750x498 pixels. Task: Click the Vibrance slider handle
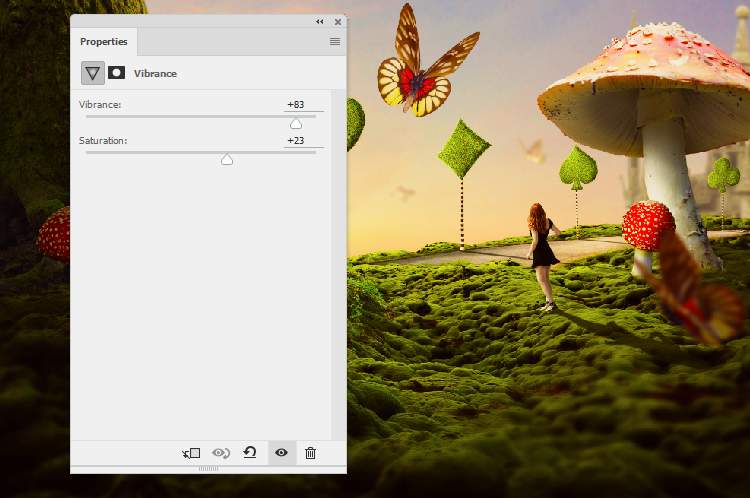coord(296,123)
